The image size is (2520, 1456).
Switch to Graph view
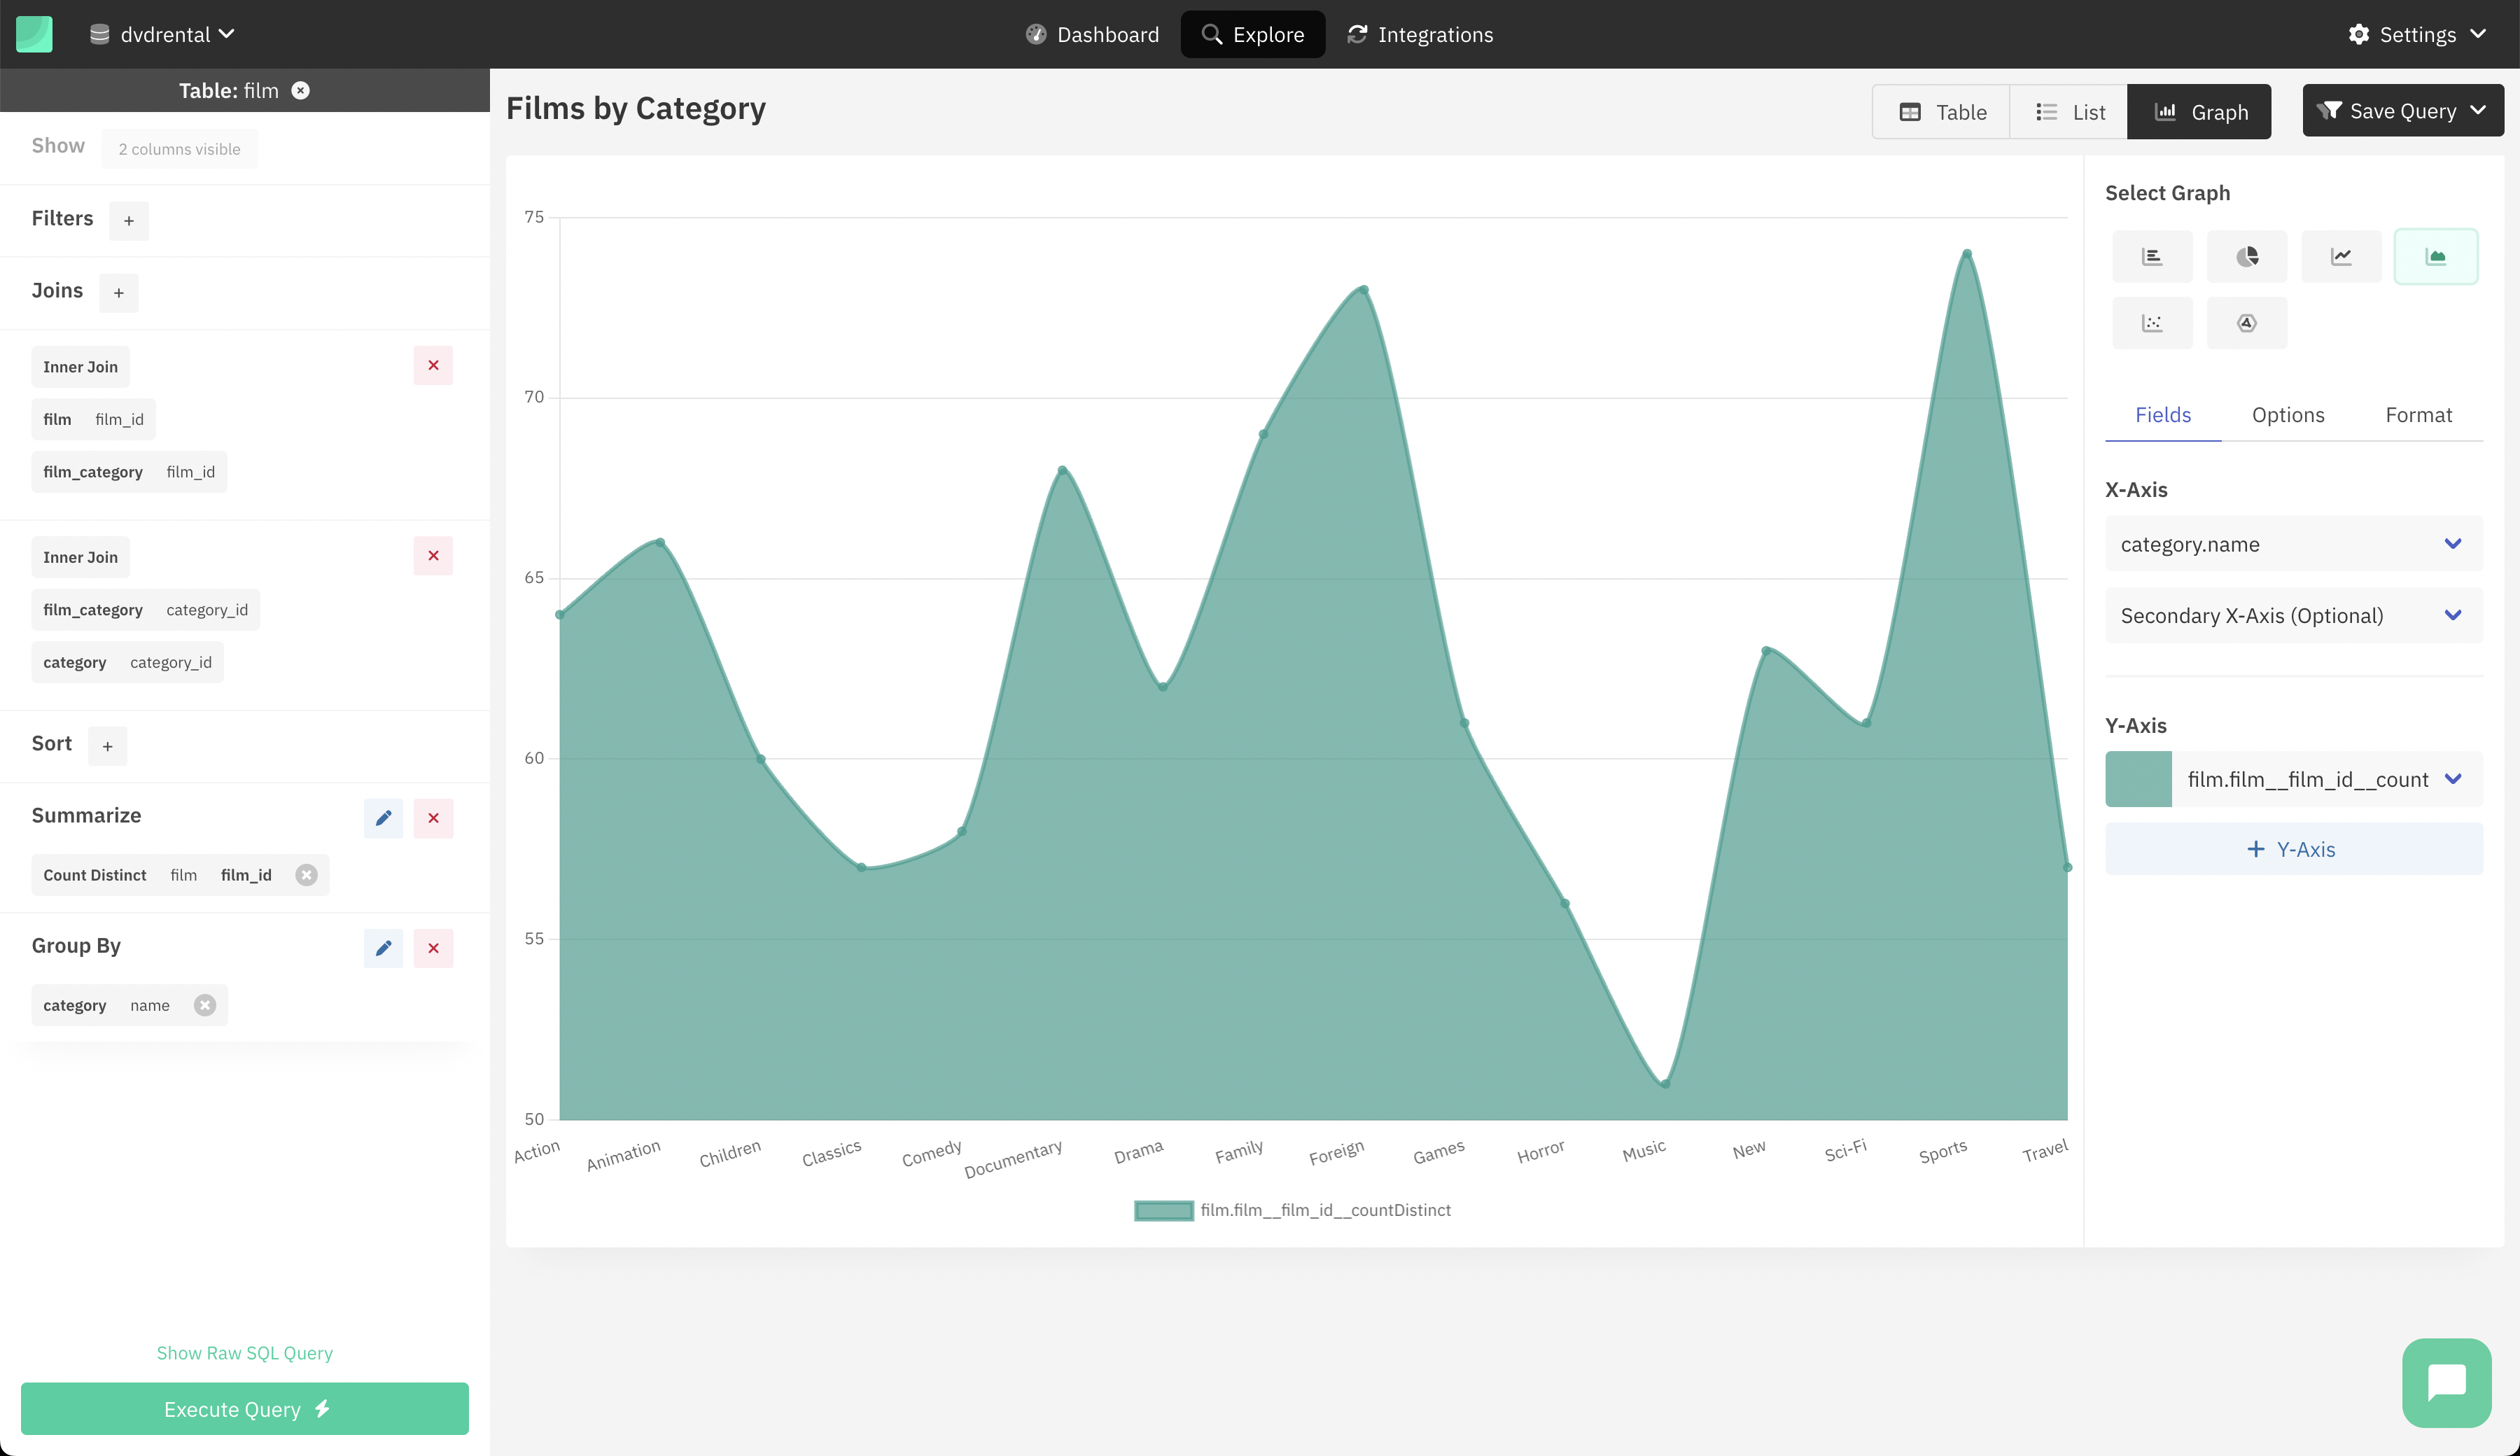[2199, 112]
